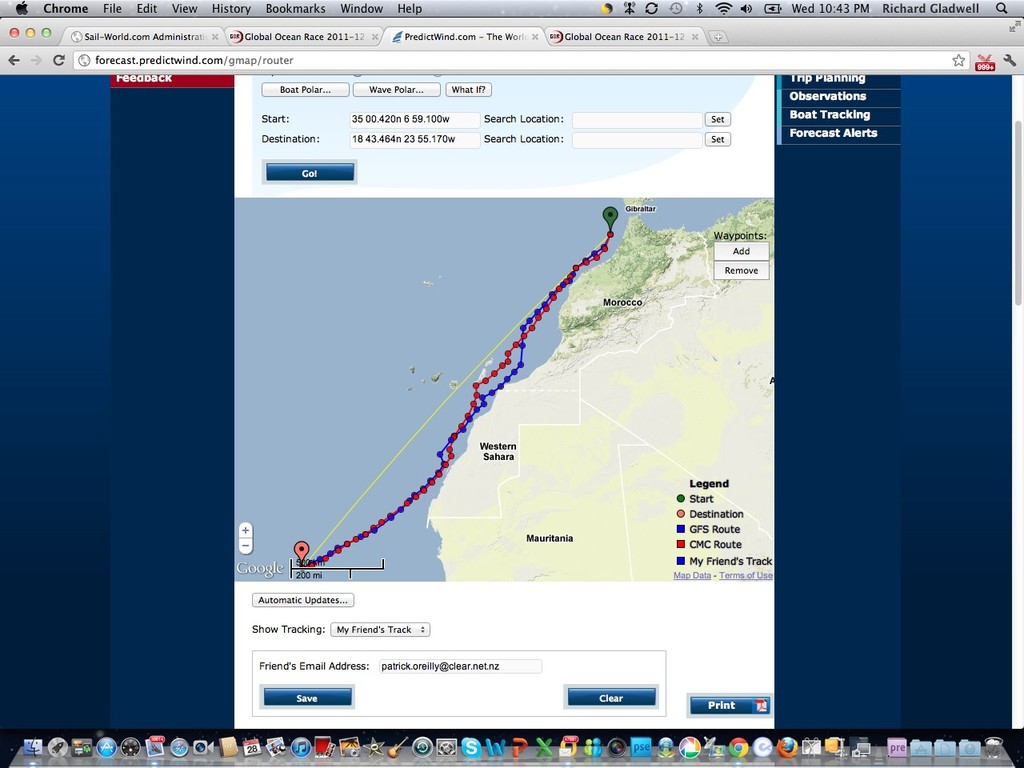The image size is (1024, 768).
Task: Open the Wi-Fi status menu
Action: [x=723, y=8]
